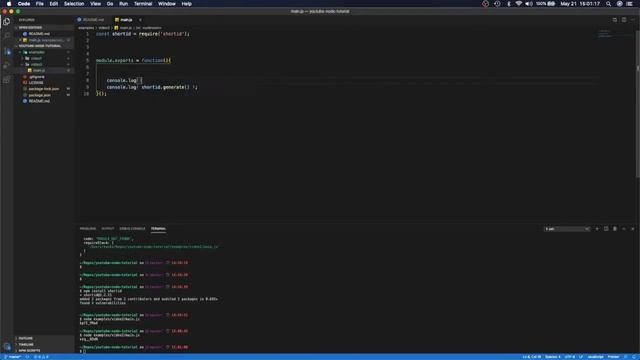Open changes icon in editor title bar
This screenshot has height=360, width=640.
[x=615, y=20]
